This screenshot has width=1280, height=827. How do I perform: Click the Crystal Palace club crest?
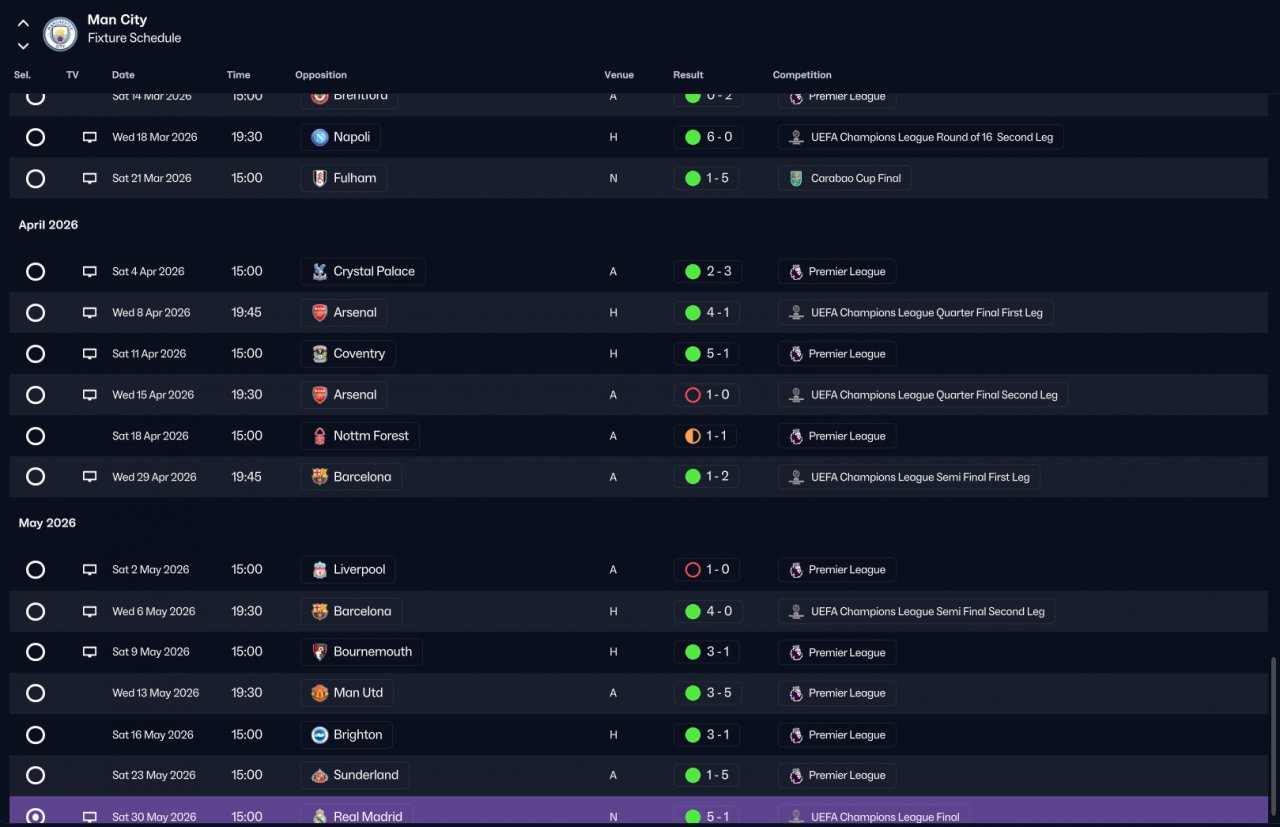coord(319,271)
